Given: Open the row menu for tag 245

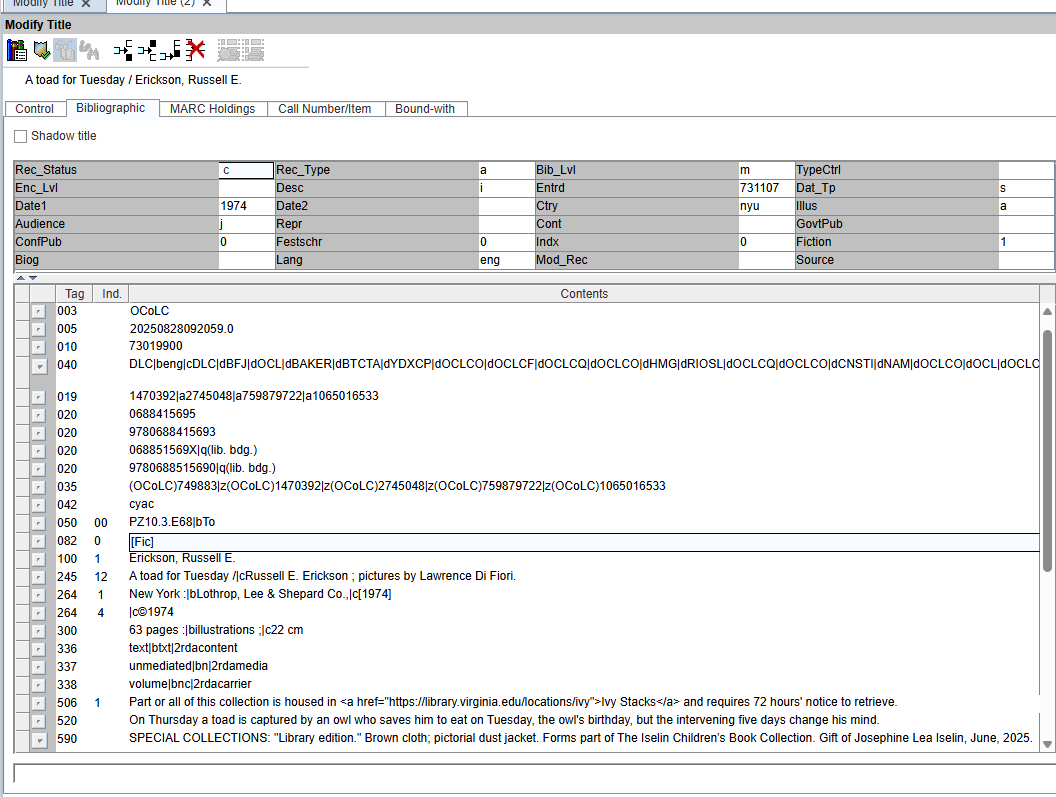Looking at the screenshot, I should pyautogui.click(x=38, y=577).
